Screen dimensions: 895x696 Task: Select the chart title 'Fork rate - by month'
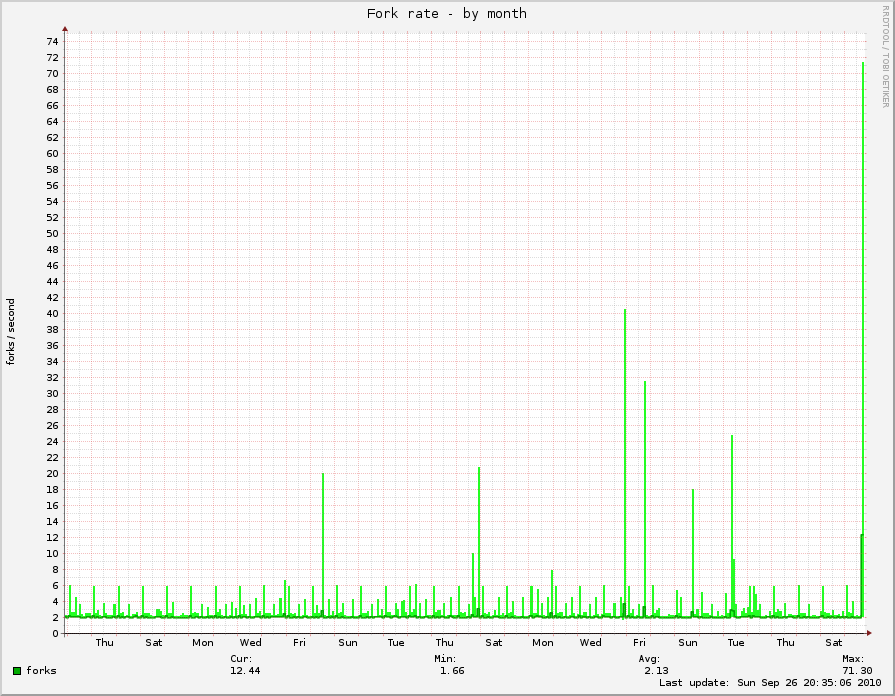446,14
